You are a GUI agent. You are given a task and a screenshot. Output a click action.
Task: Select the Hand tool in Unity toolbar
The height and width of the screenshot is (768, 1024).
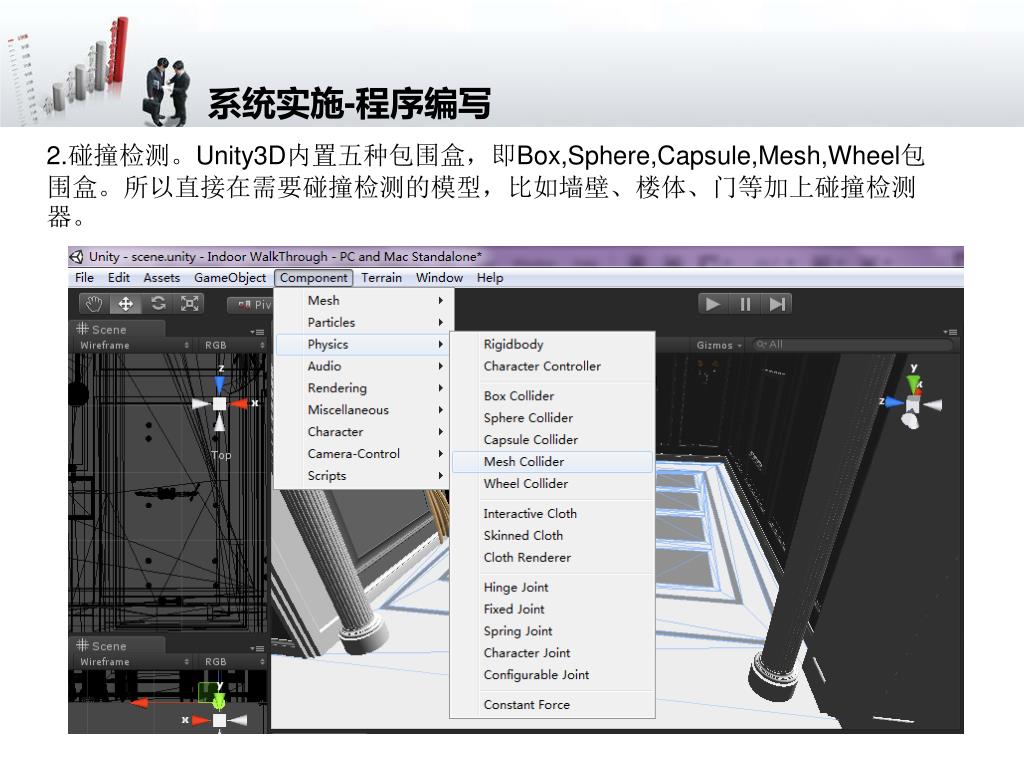(x=95, y=304)
